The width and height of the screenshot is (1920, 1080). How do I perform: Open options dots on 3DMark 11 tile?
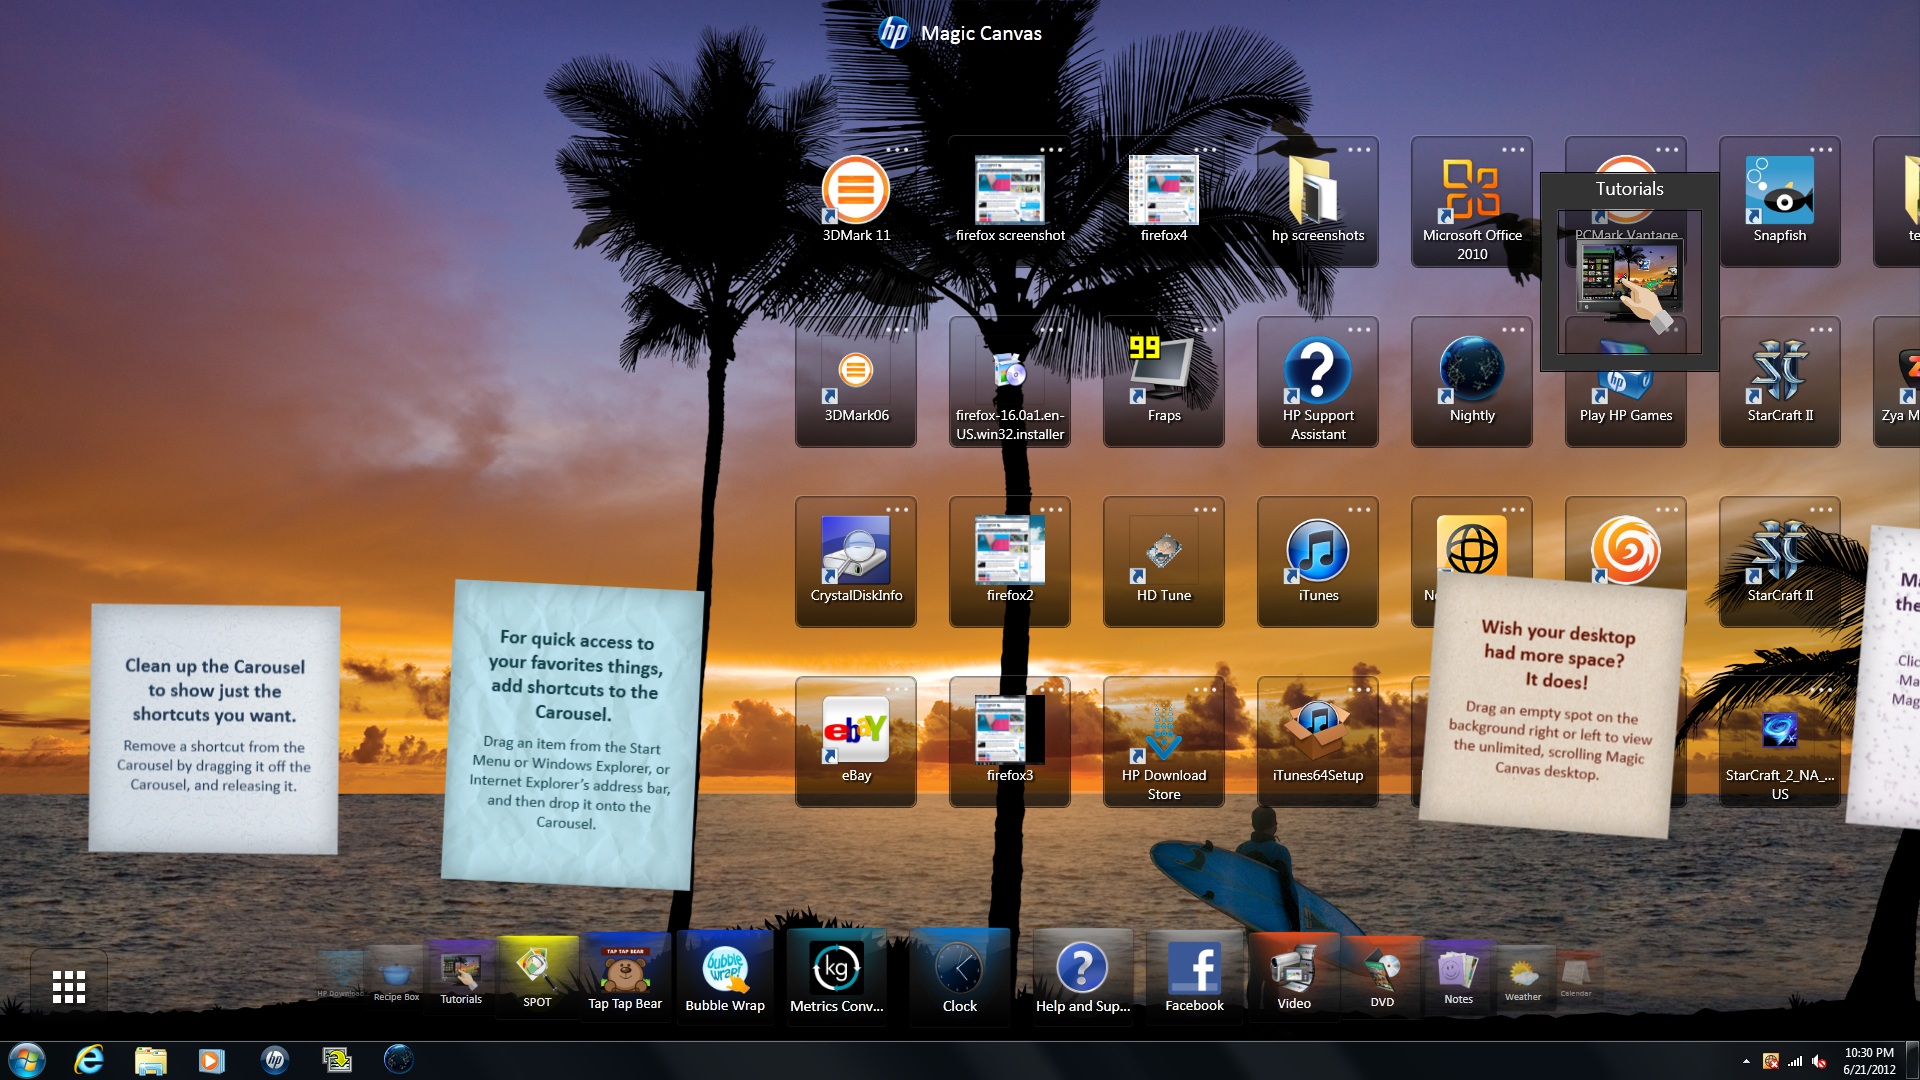897,150
